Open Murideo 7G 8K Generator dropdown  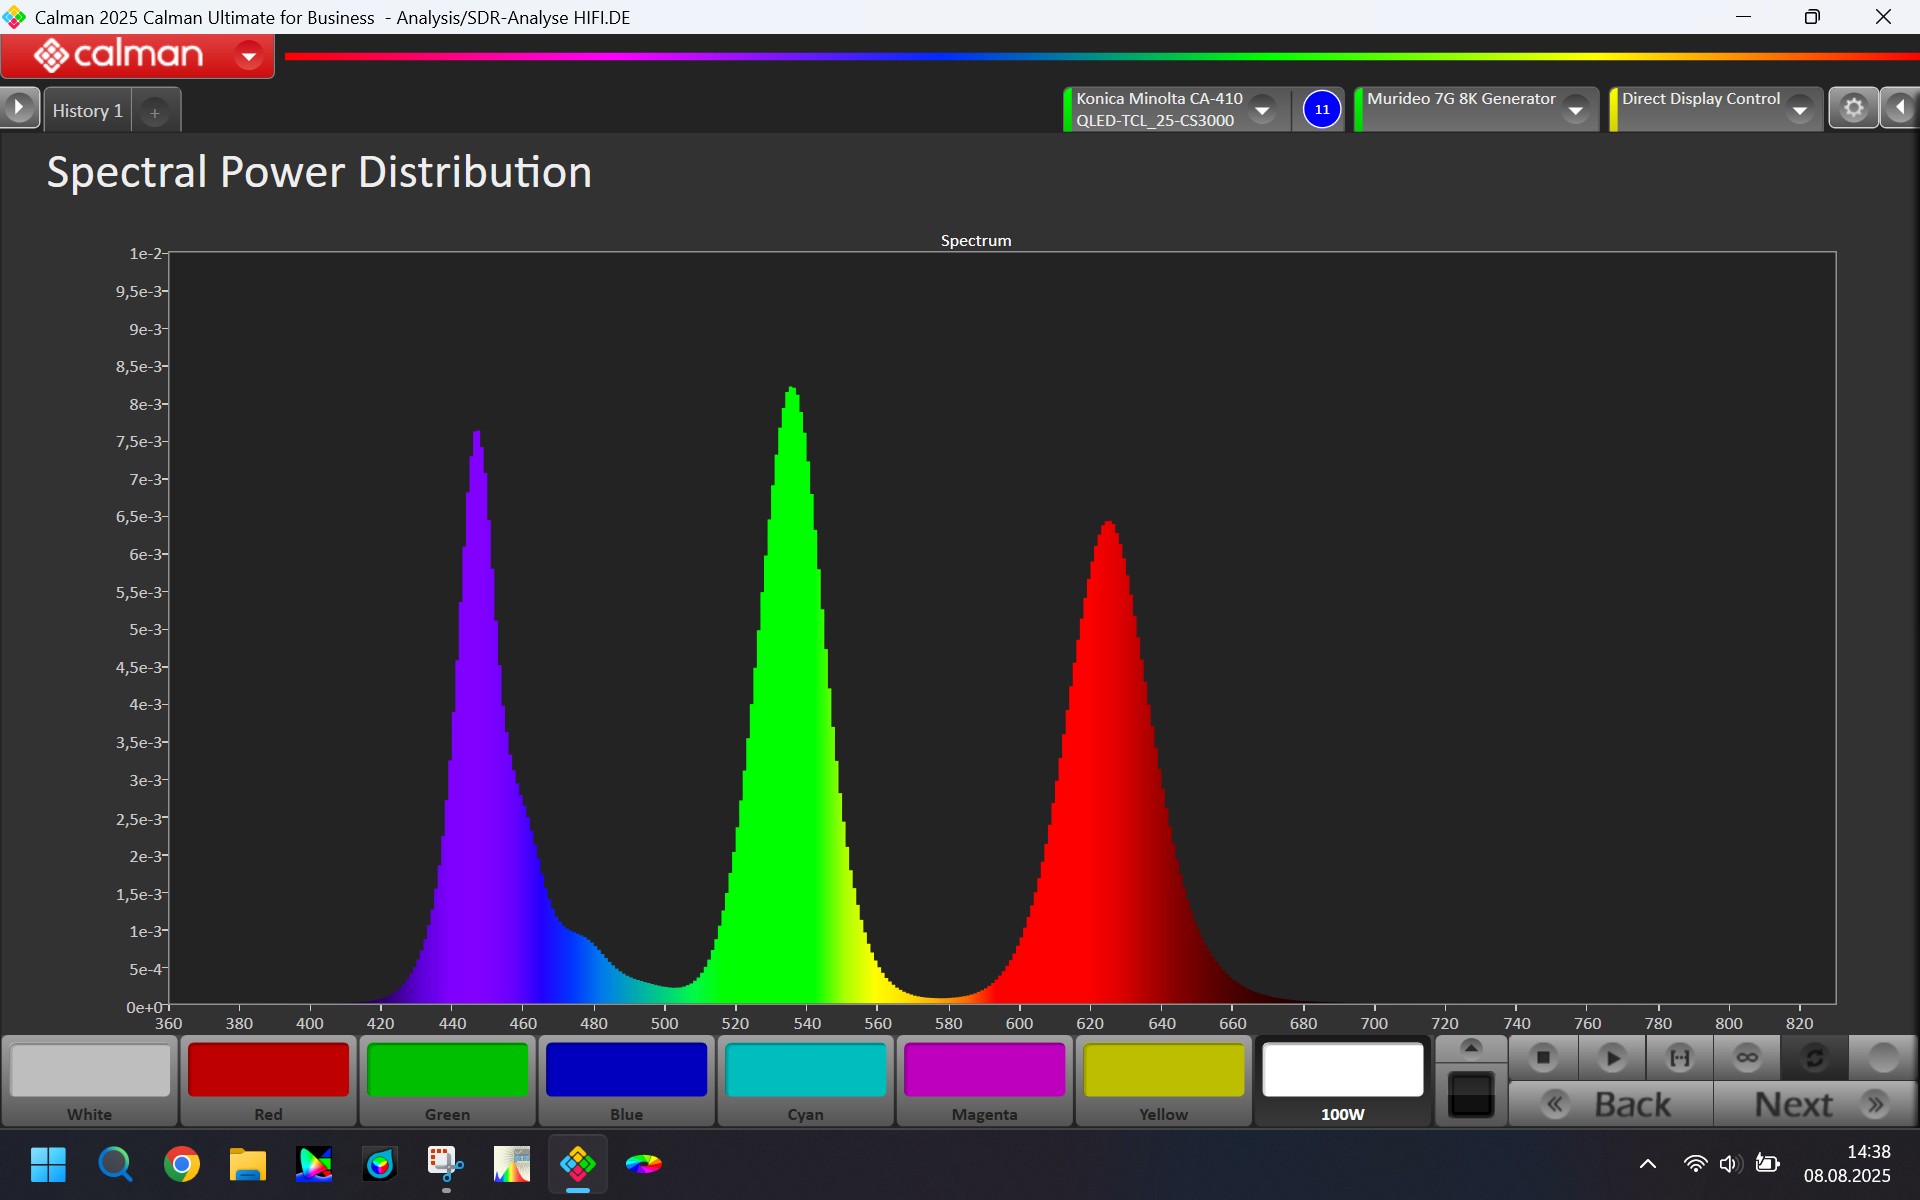pos(1576,109)
